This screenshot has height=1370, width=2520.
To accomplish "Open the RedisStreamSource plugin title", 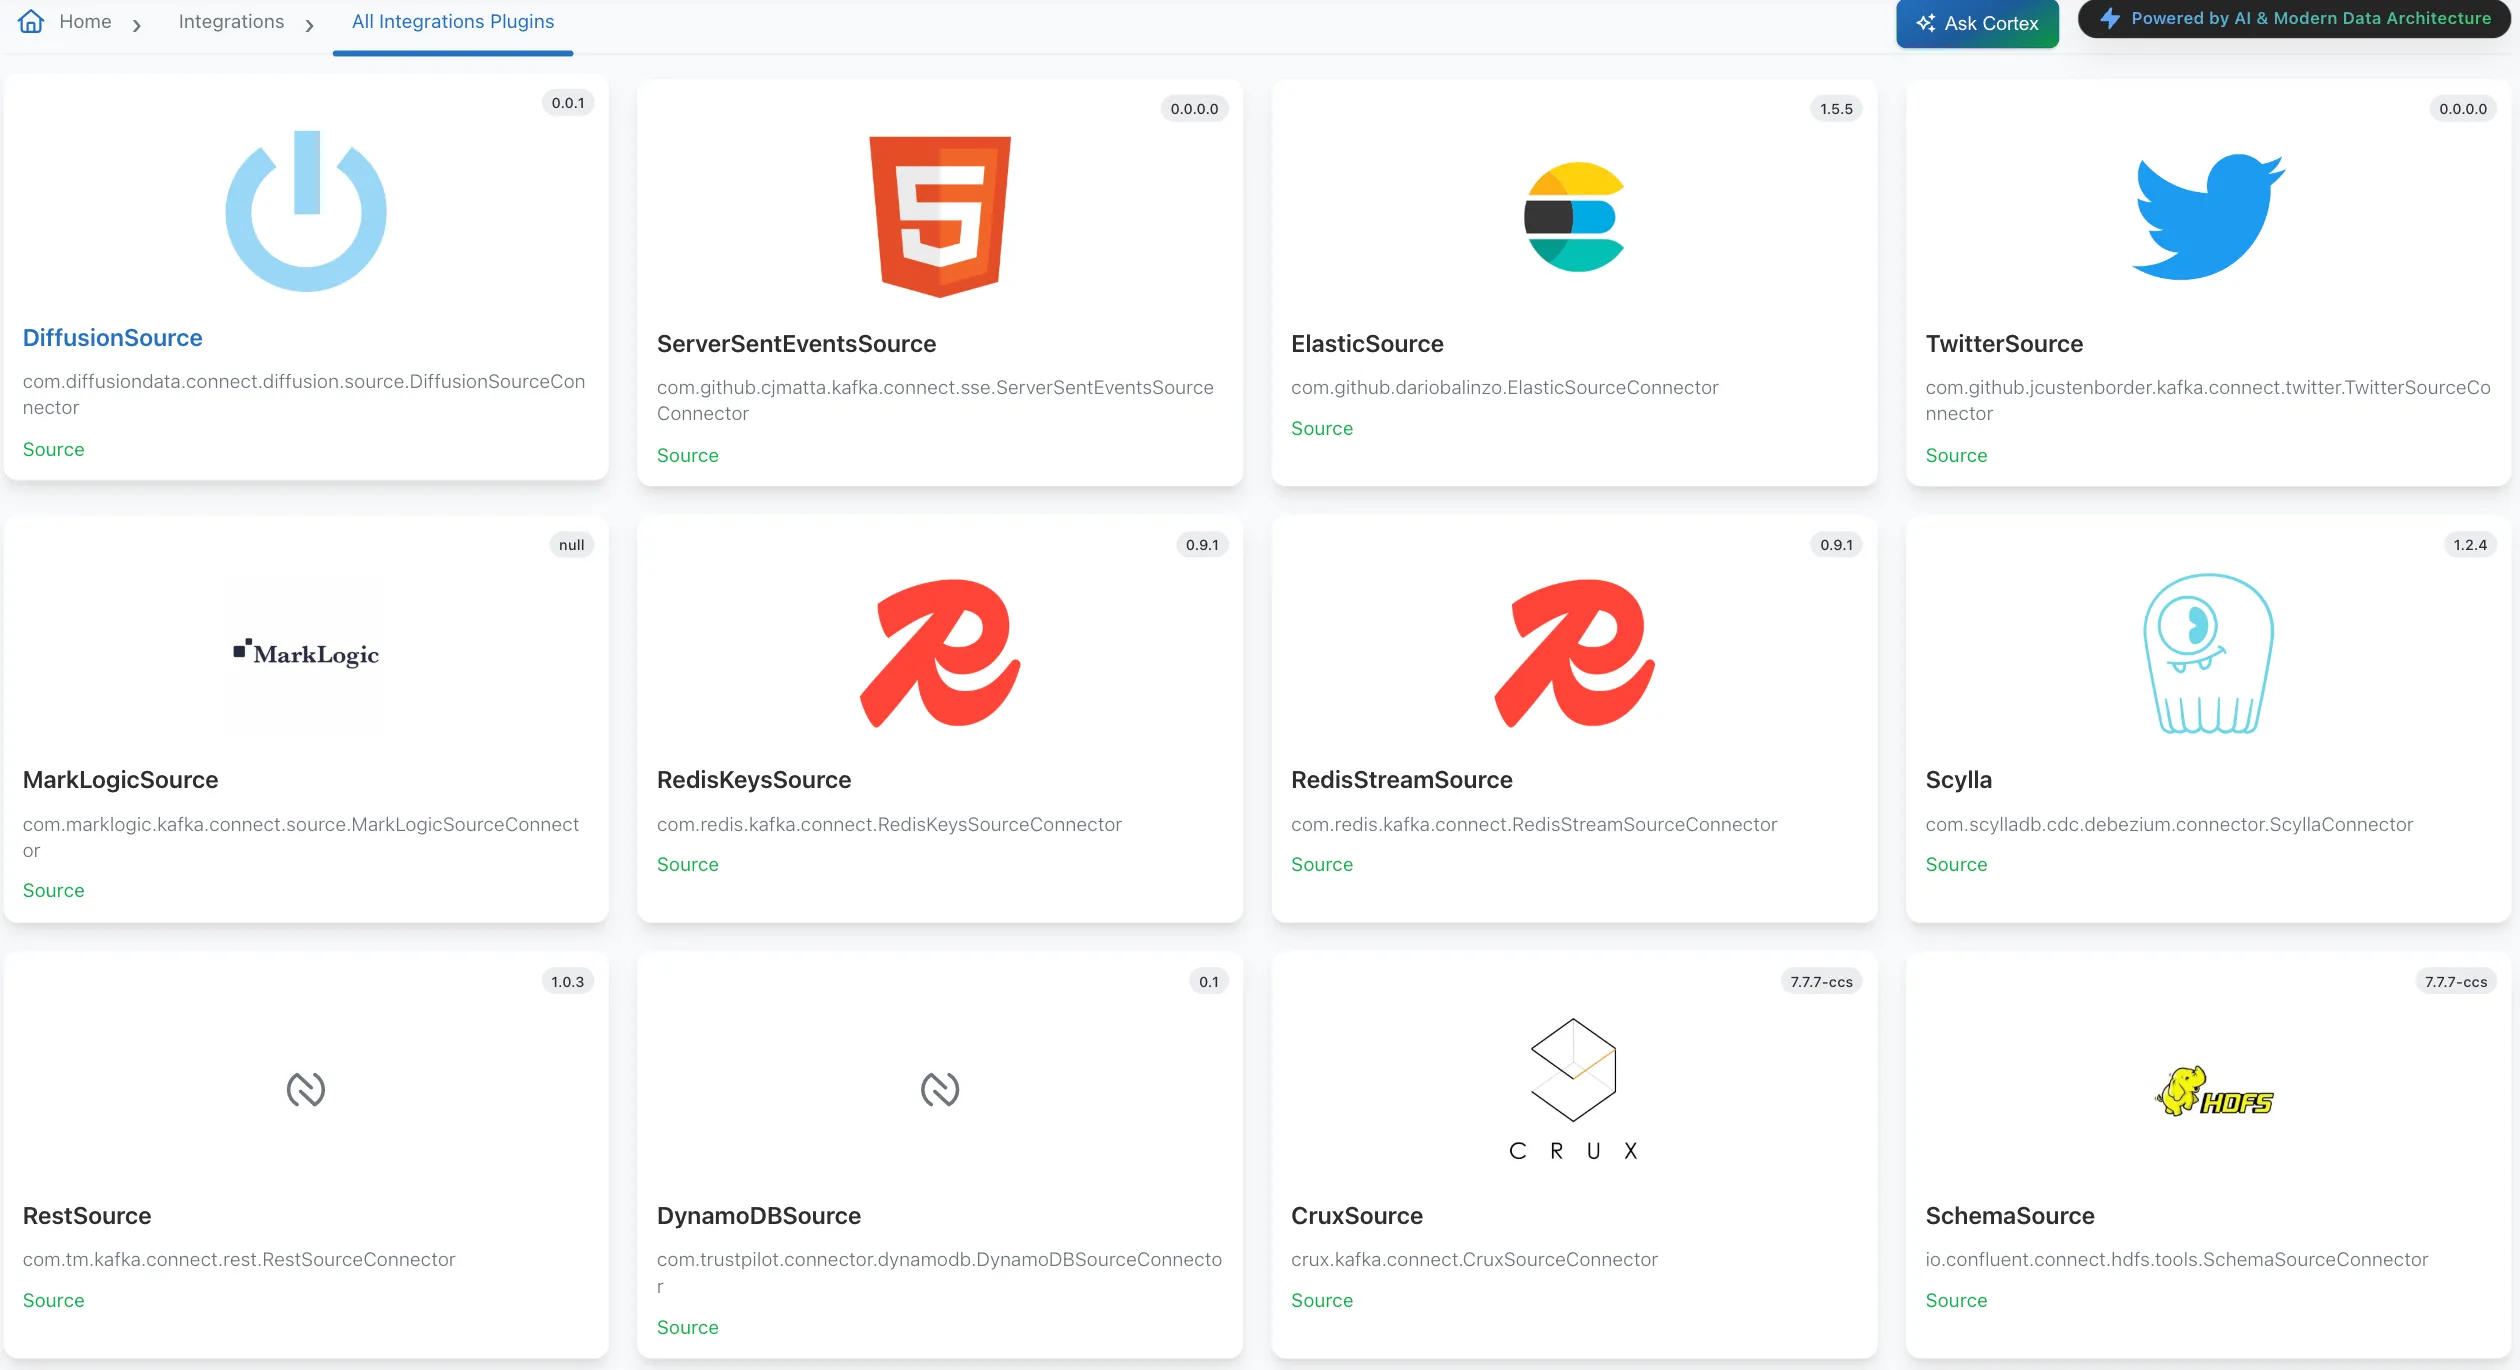I will click(1402, 780).
